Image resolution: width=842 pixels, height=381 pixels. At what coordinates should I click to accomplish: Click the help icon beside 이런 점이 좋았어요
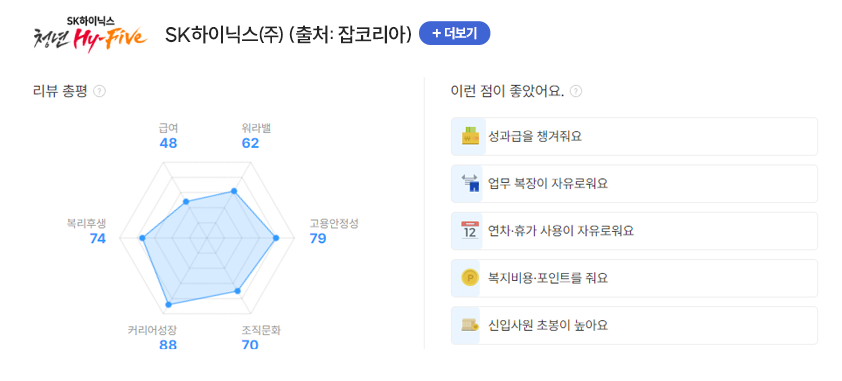coord(576,91)
